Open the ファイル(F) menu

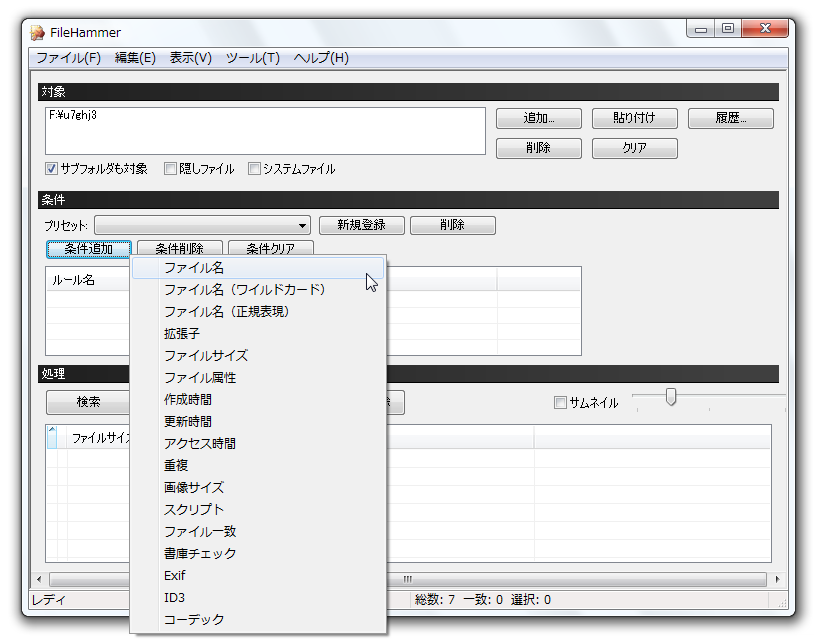click(x=68, y=58)
